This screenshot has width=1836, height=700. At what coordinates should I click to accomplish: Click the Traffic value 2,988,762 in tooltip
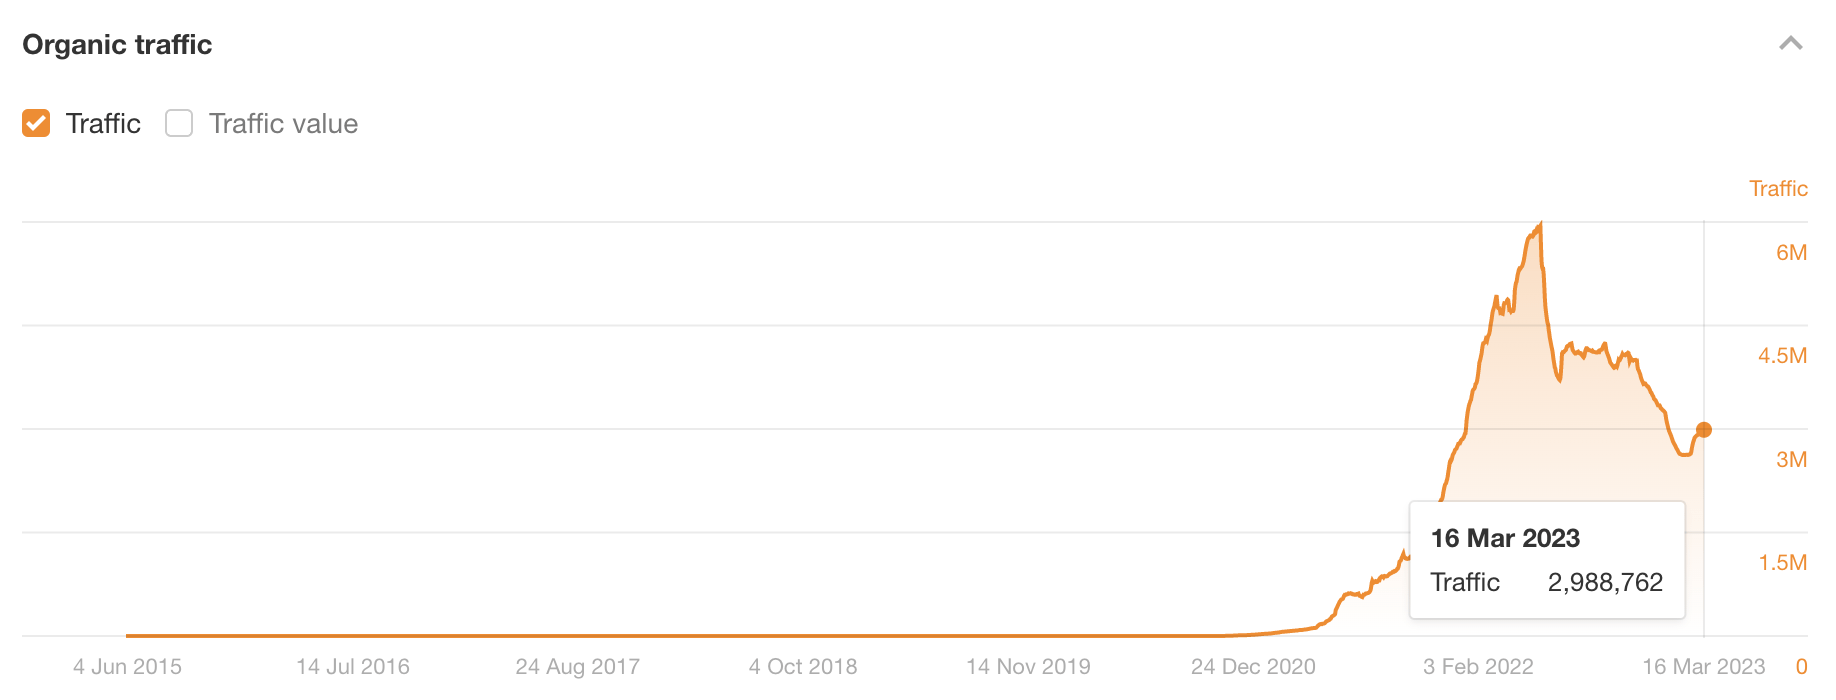pyautogui.click(x=1606, y=582)
